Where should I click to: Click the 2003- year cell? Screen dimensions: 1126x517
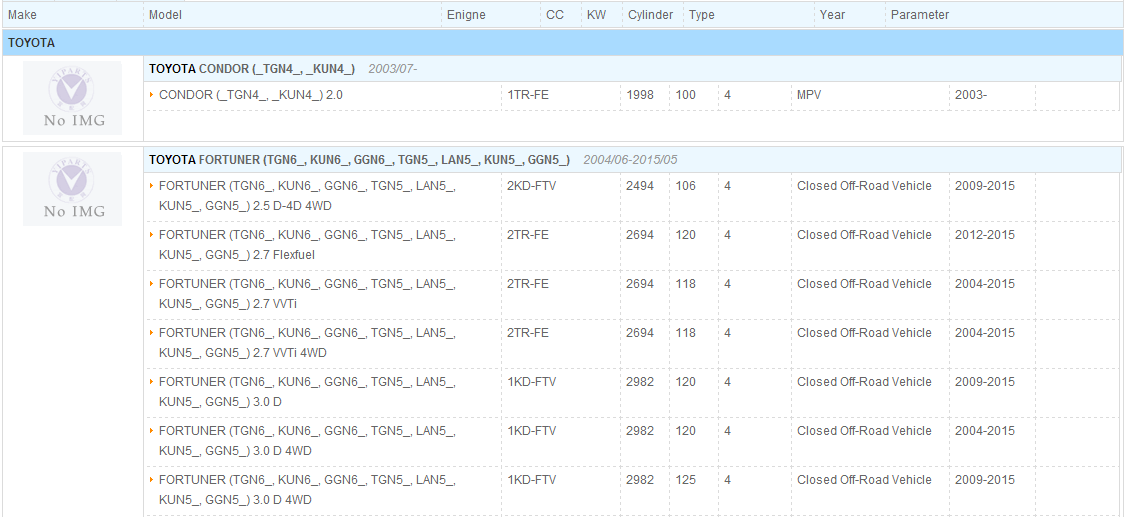pyautogui.click(x=971, y=95)
